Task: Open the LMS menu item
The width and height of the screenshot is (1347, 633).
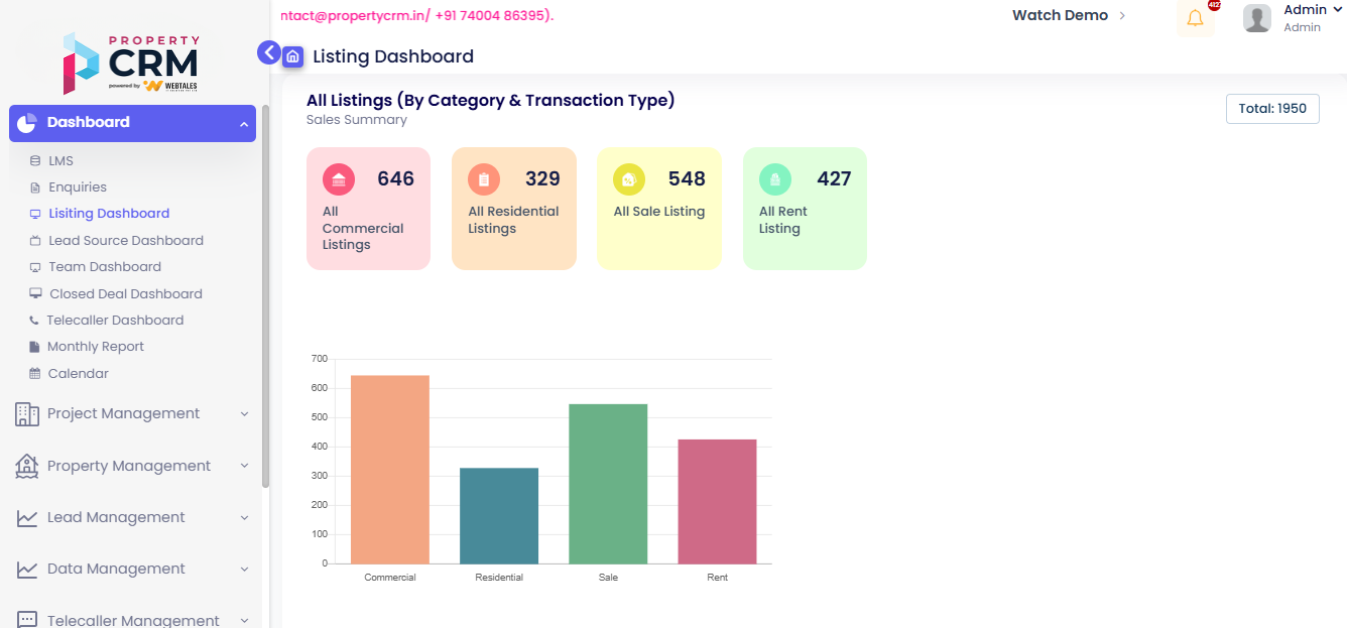Action: (61, 161)
